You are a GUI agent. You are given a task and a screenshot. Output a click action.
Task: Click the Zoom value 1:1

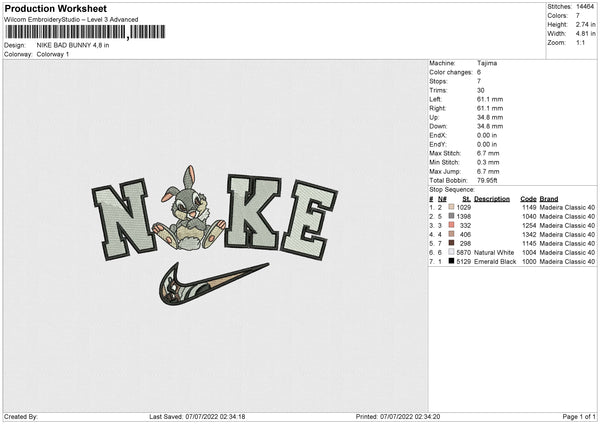tap(580, 42)
